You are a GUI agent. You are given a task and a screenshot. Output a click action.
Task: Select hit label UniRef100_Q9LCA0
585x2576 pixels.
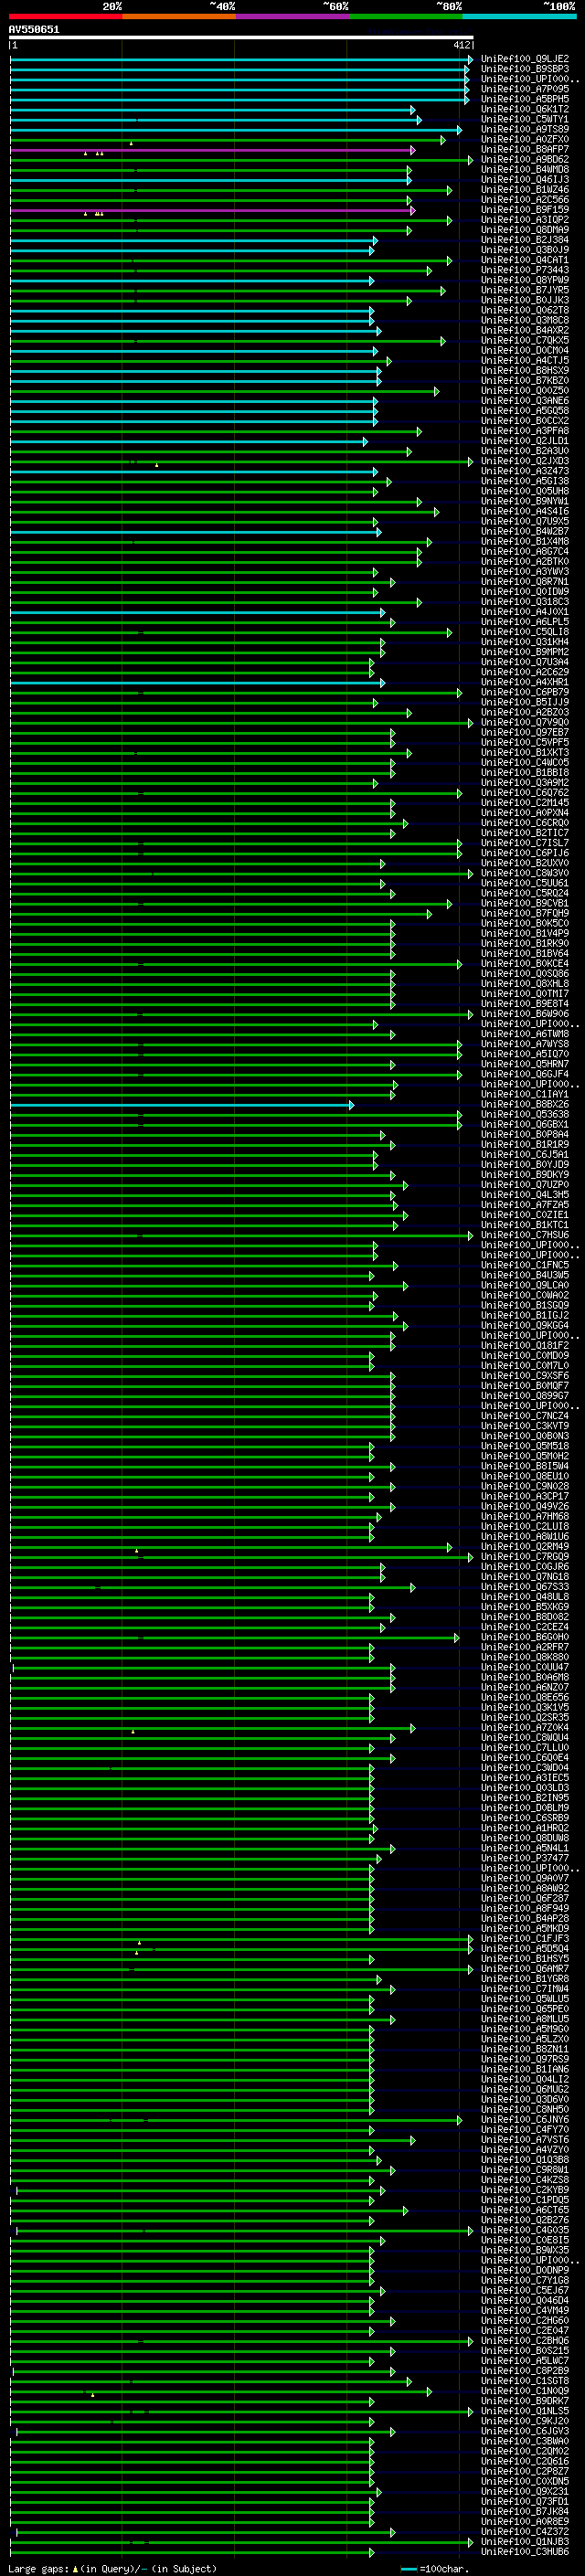(525, 1286)
